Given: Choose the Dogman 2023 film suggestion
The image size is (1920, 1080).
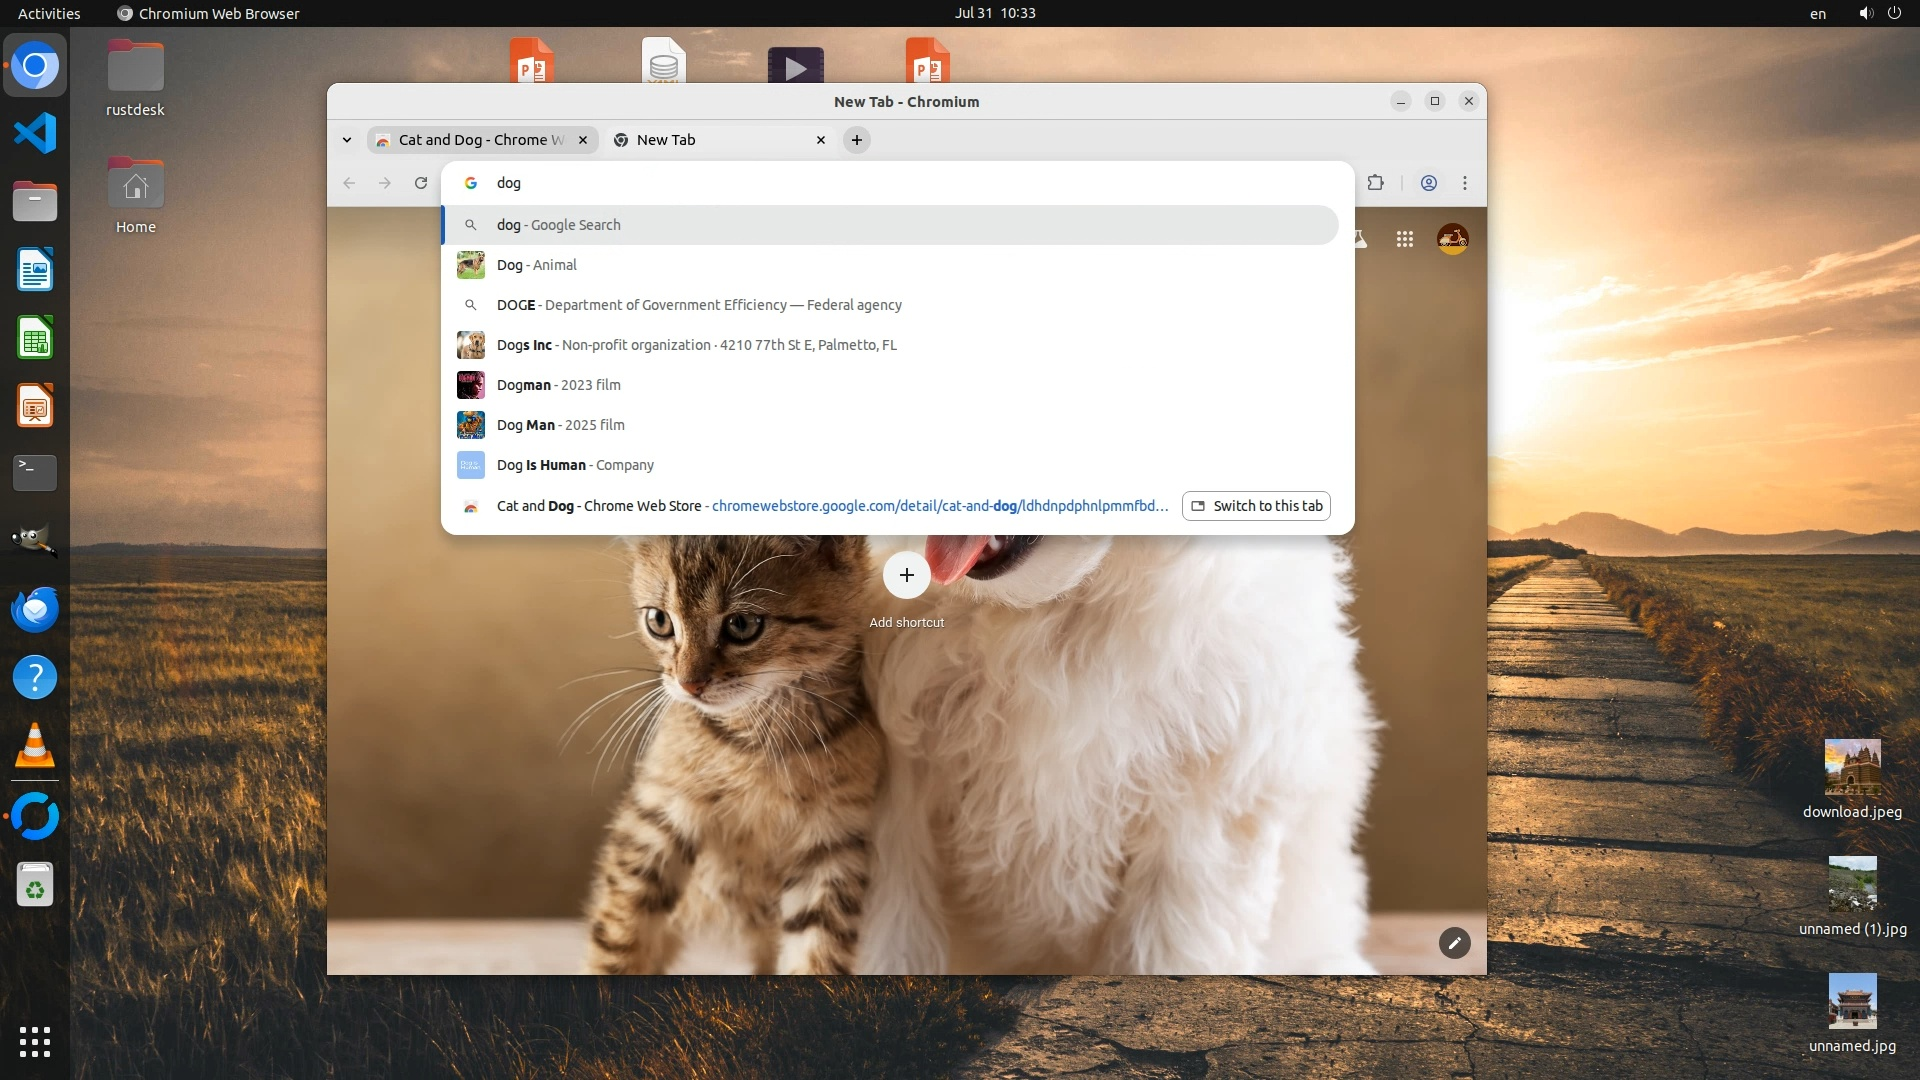Looking at the screenshot, I should 558,385.
